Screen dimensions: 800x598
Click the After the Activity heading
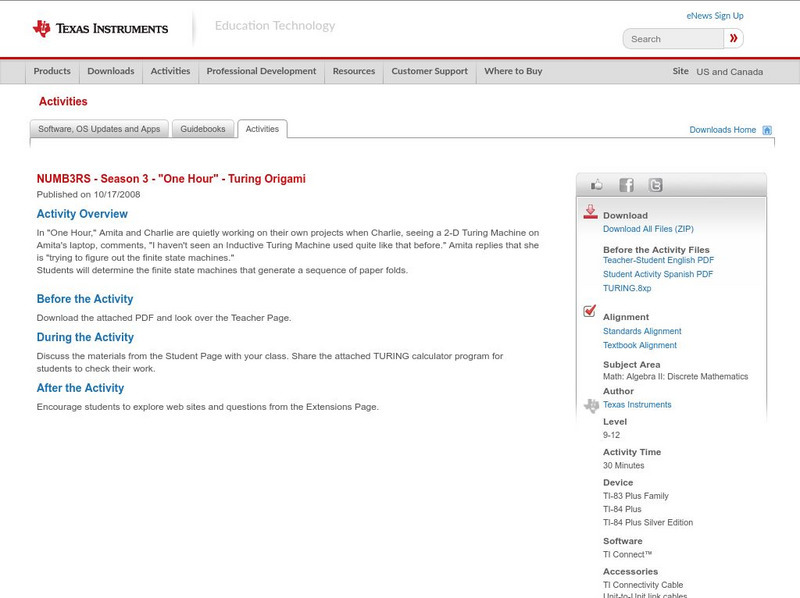pyautogui.click(x=80, y=388)
